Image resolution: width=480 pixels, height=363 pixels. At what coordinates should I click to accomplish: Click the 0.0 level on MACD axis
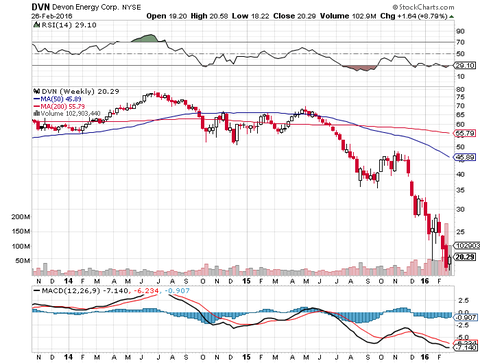click(463, 312)
